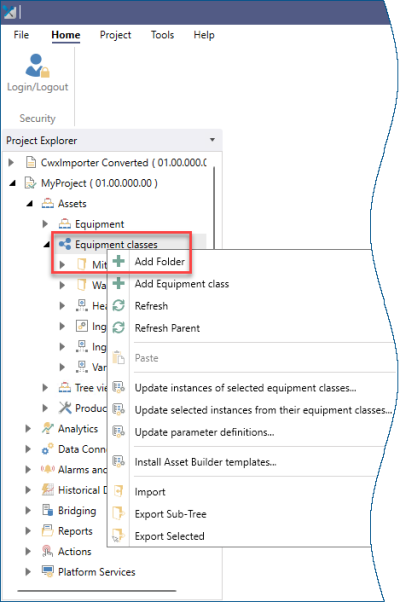This screenshot has width=400, height=602.
Task: Click the Platform Services monitor icon
Action: [48, 571]
